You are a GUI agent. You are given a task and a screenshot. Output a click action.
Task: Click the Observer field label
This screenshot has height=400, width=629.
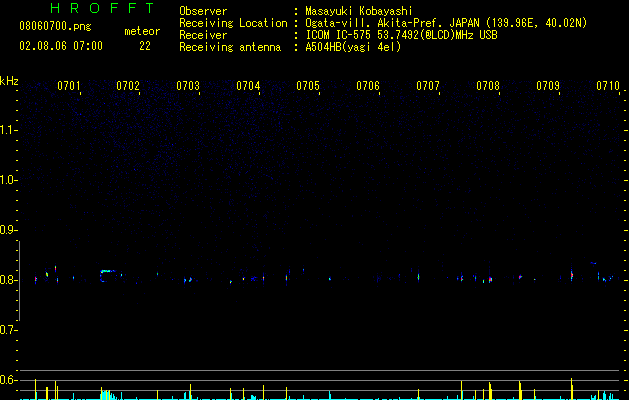point(203,11)
